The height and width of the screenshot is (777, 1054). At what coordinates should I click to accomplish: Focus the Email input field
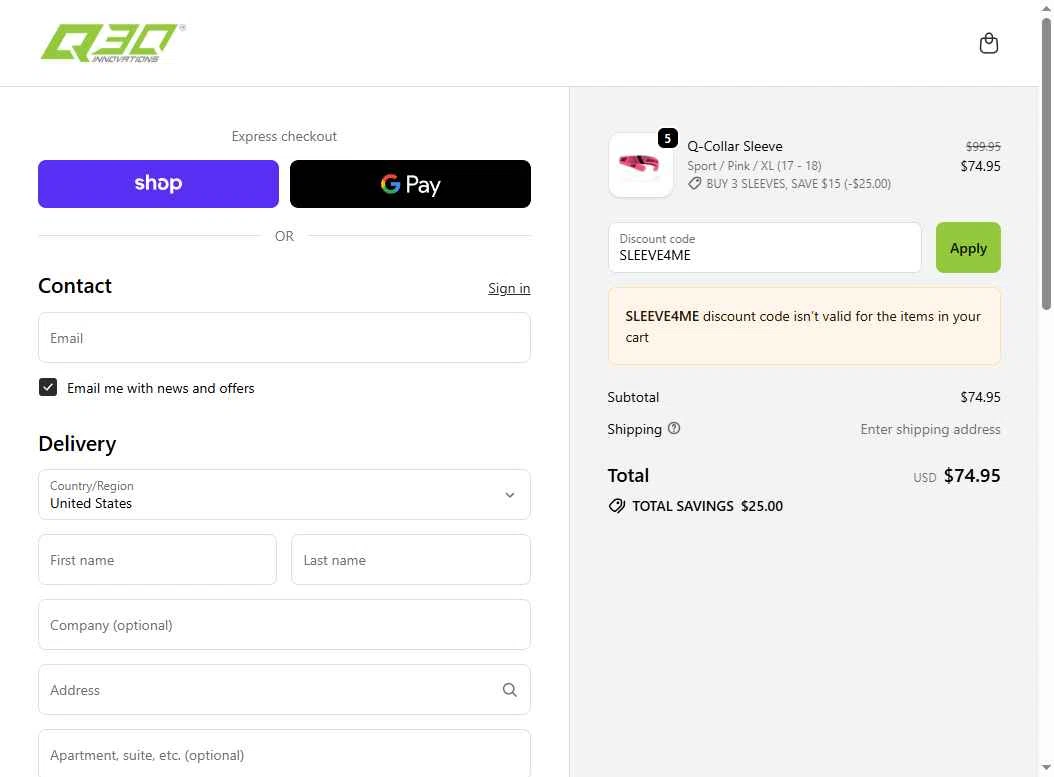tap(284, 337)
